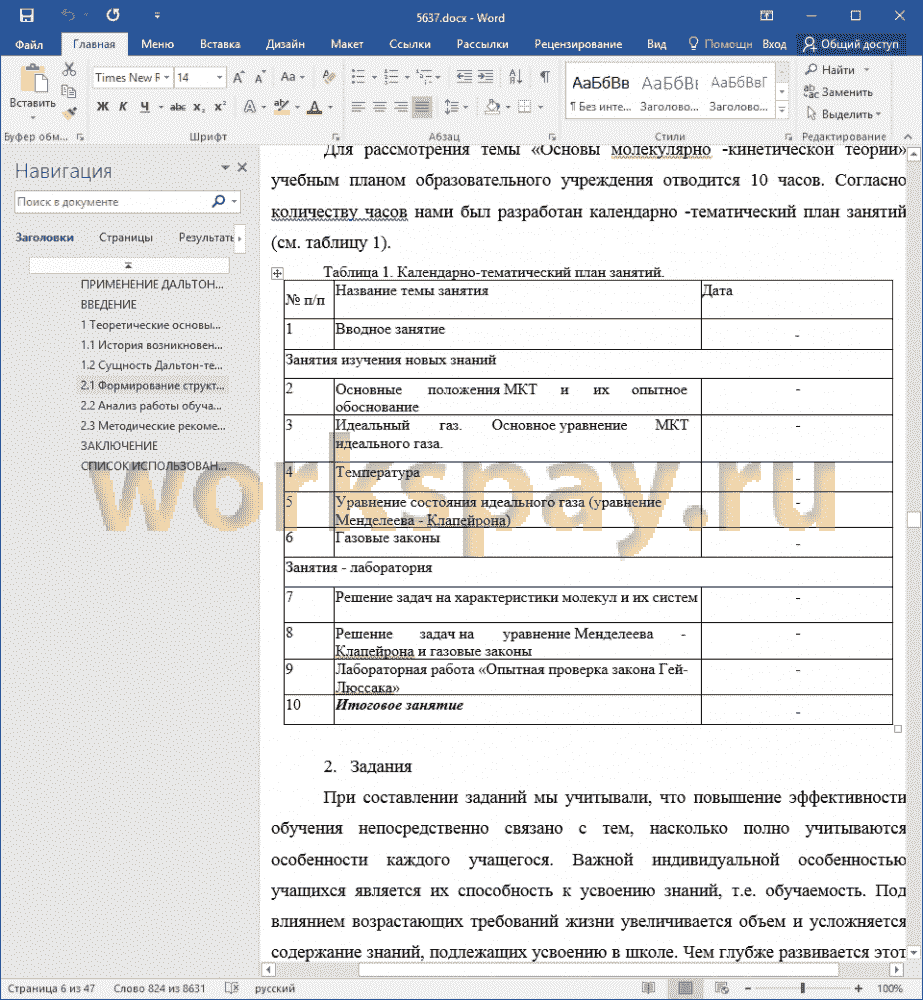The image size is (923, 1000).
Task: Open text effects with the outlined A
Action: pyautogui.click(x=249, y=107)
